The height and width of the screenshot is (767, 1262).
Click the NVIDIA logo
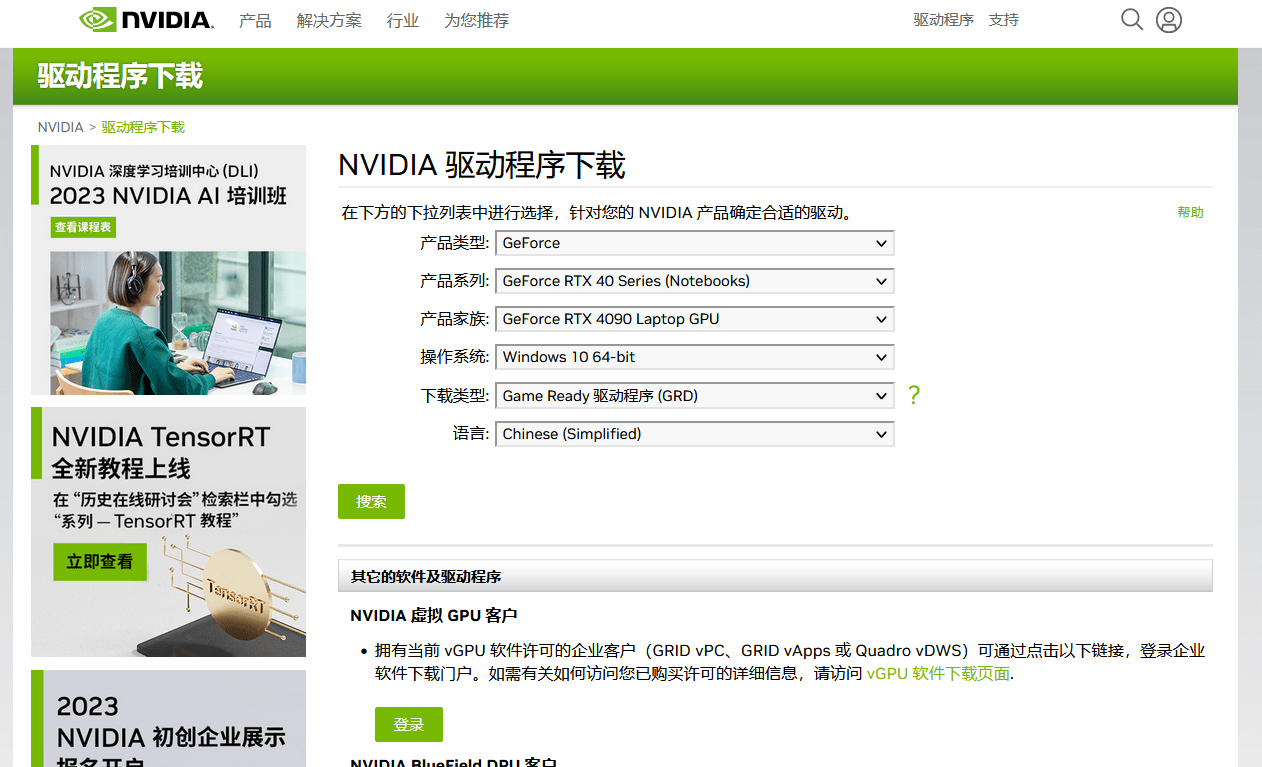pyautogui.click(x=146, y=20)
